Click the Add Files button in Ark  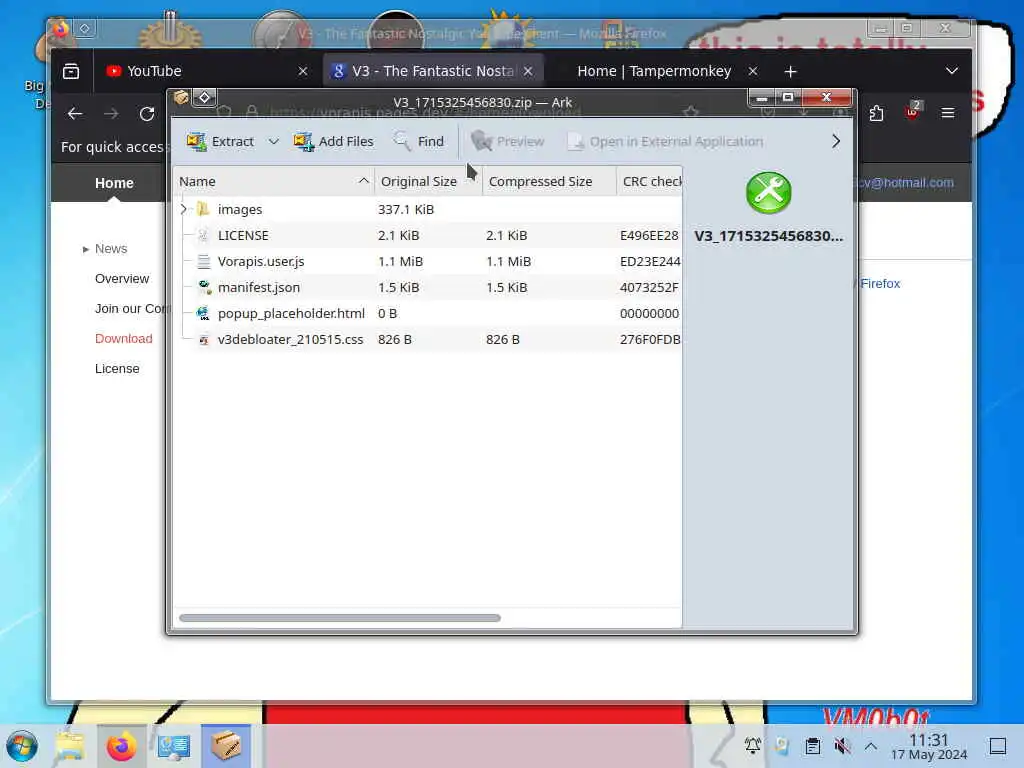(333, 141)
